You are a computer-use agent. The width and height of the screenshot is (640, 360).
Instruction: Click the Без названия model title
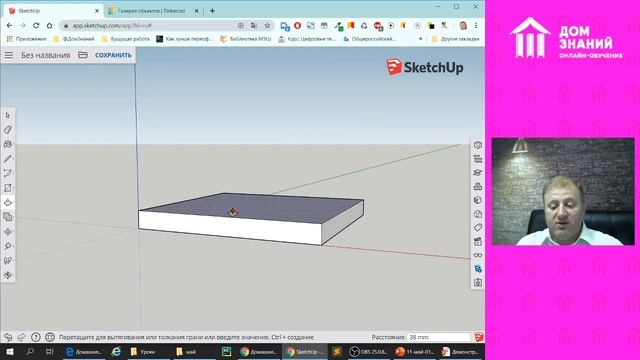45,55
